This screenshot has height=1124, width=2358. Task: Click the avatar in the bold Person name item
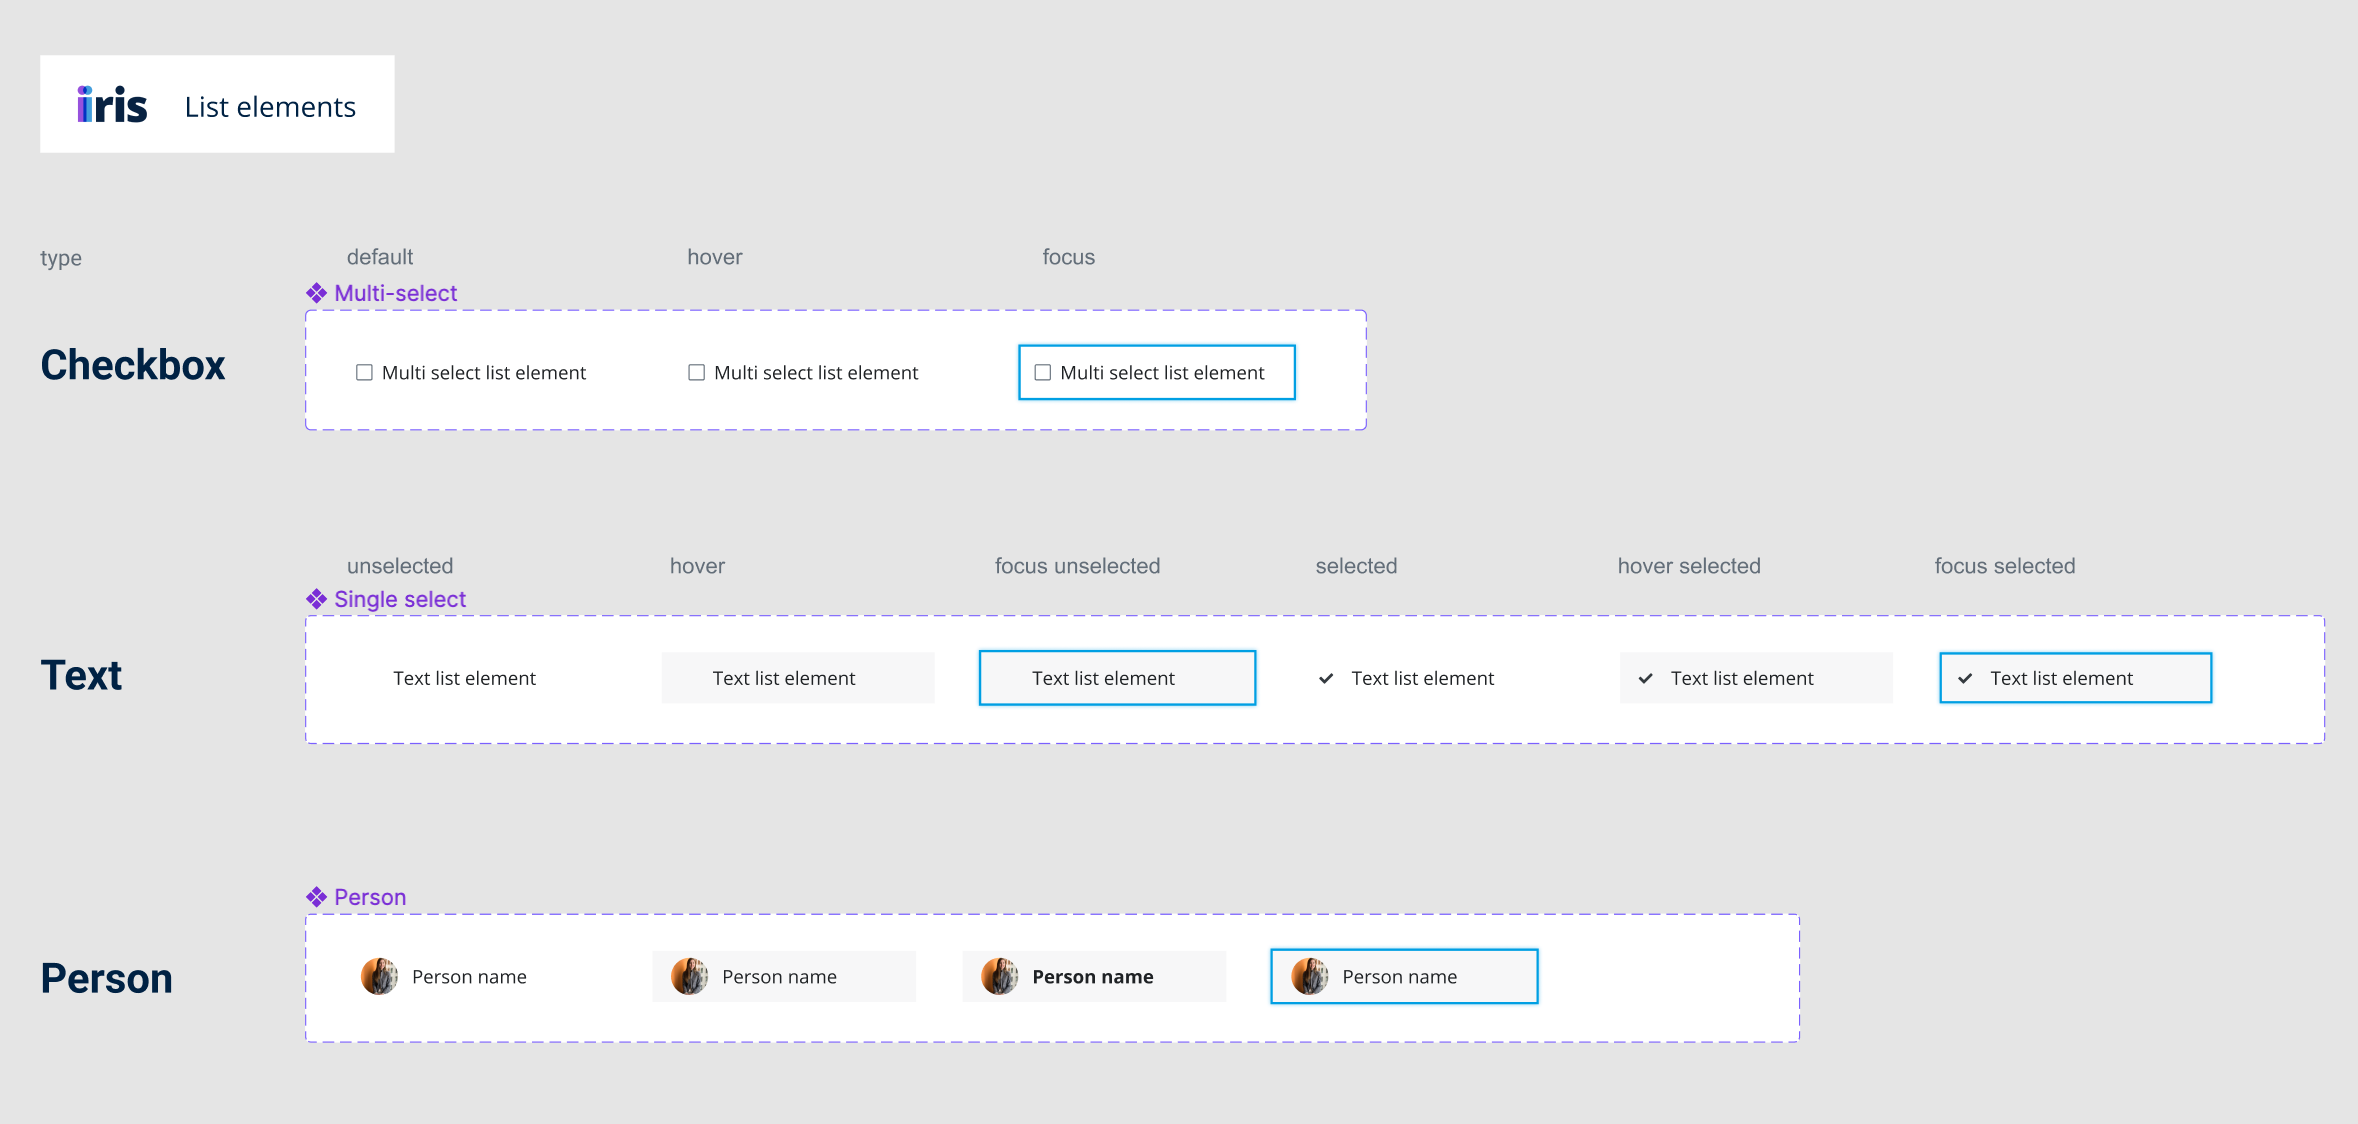(999, 976)
